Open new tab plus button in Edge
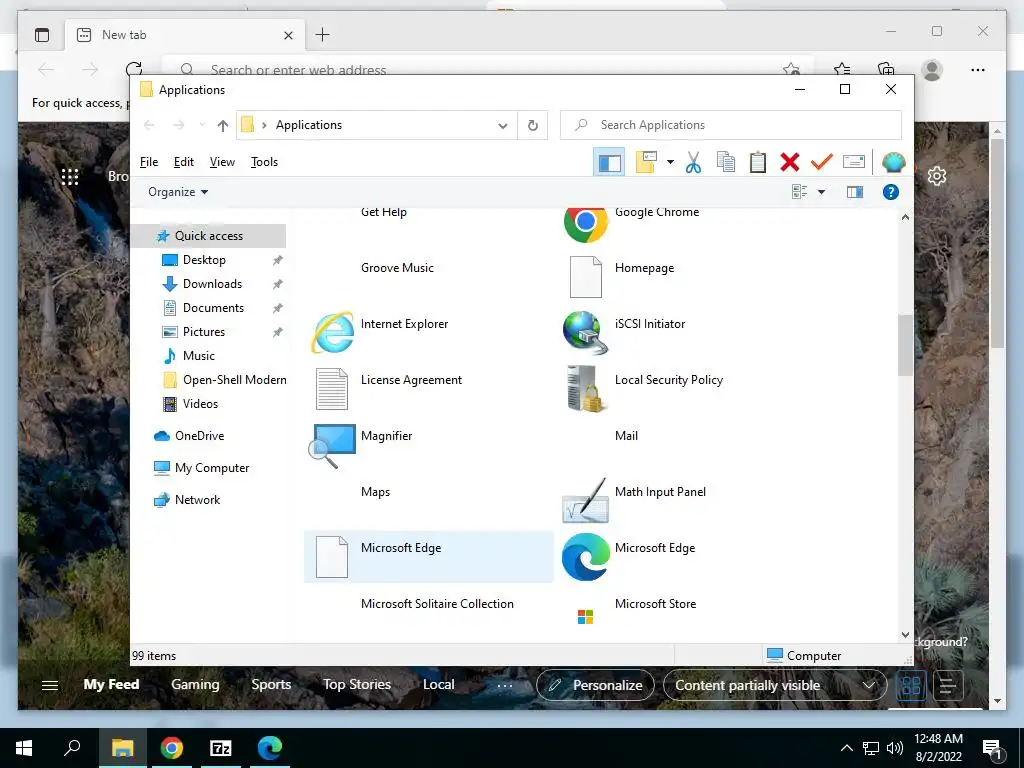 click(323, 35)
